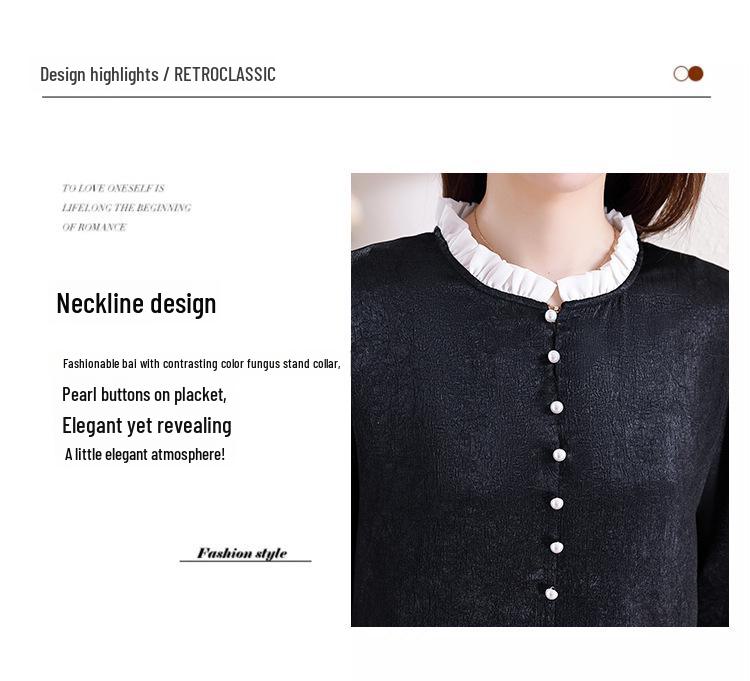
Task: Click the Elegant yet revealing text
Action: (x=147, y=426)
